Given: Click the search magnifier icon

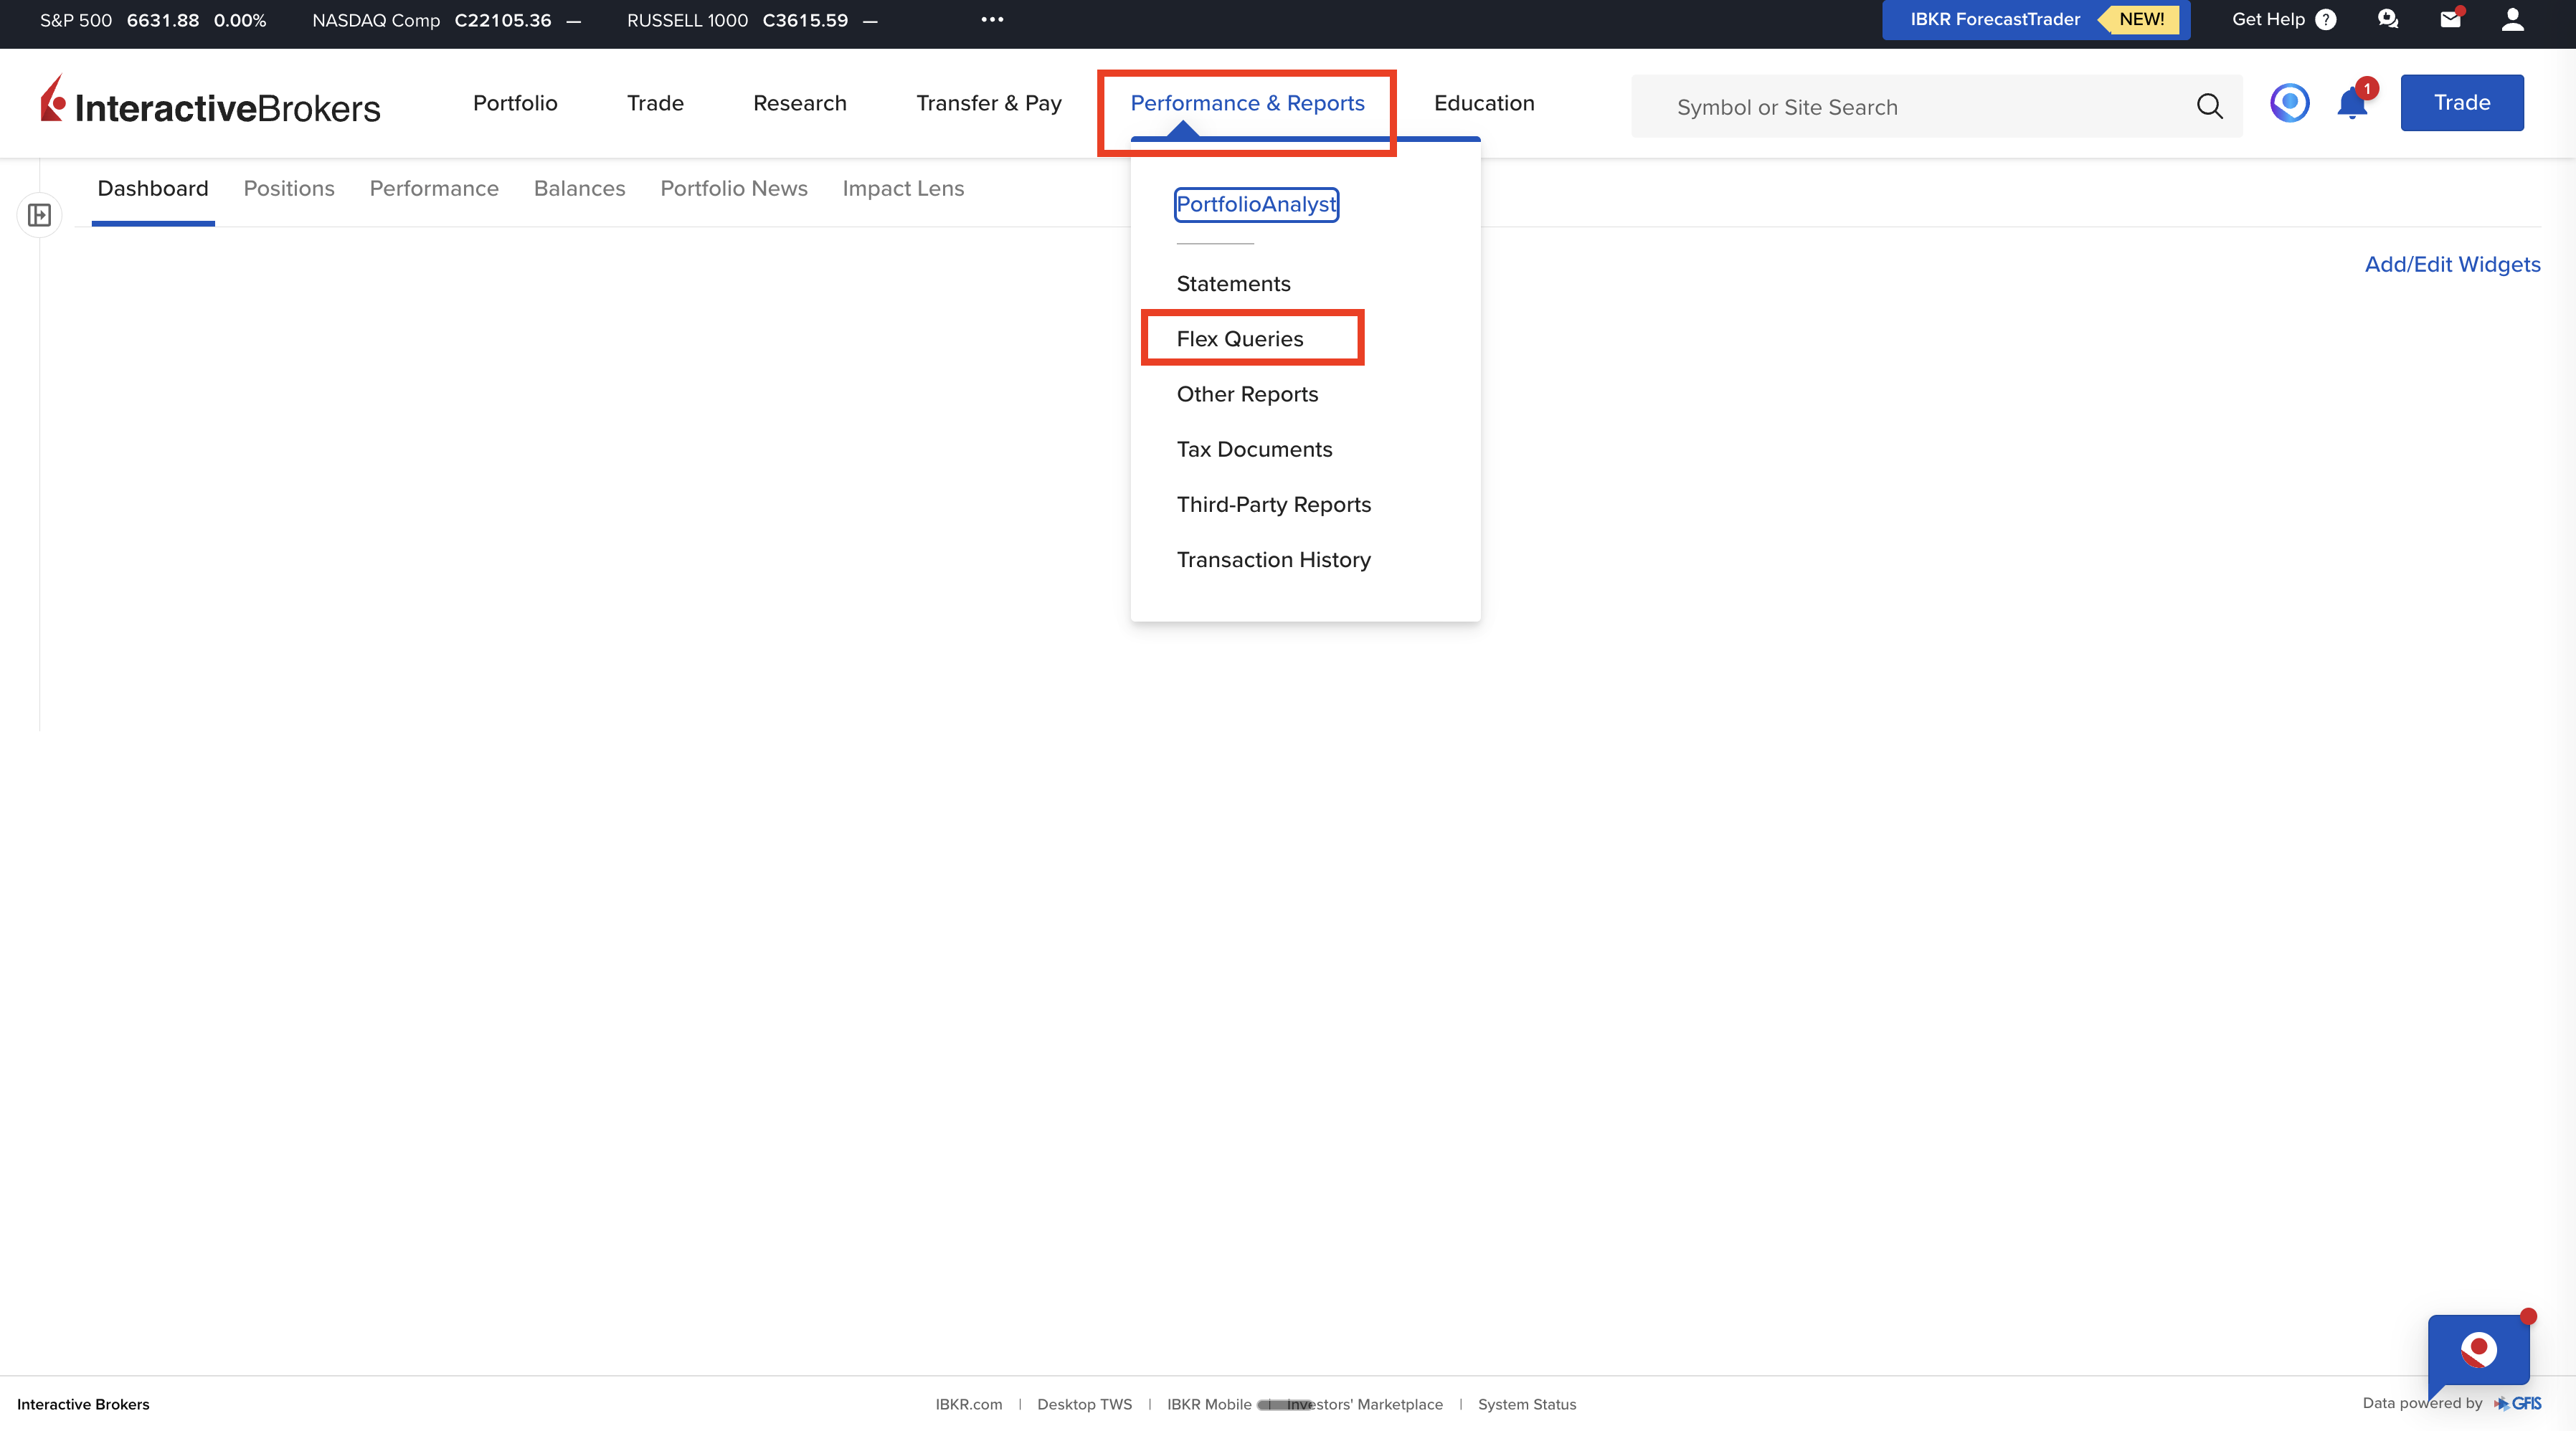Looking at the screenshot, I should click(x=2209, y=106).
